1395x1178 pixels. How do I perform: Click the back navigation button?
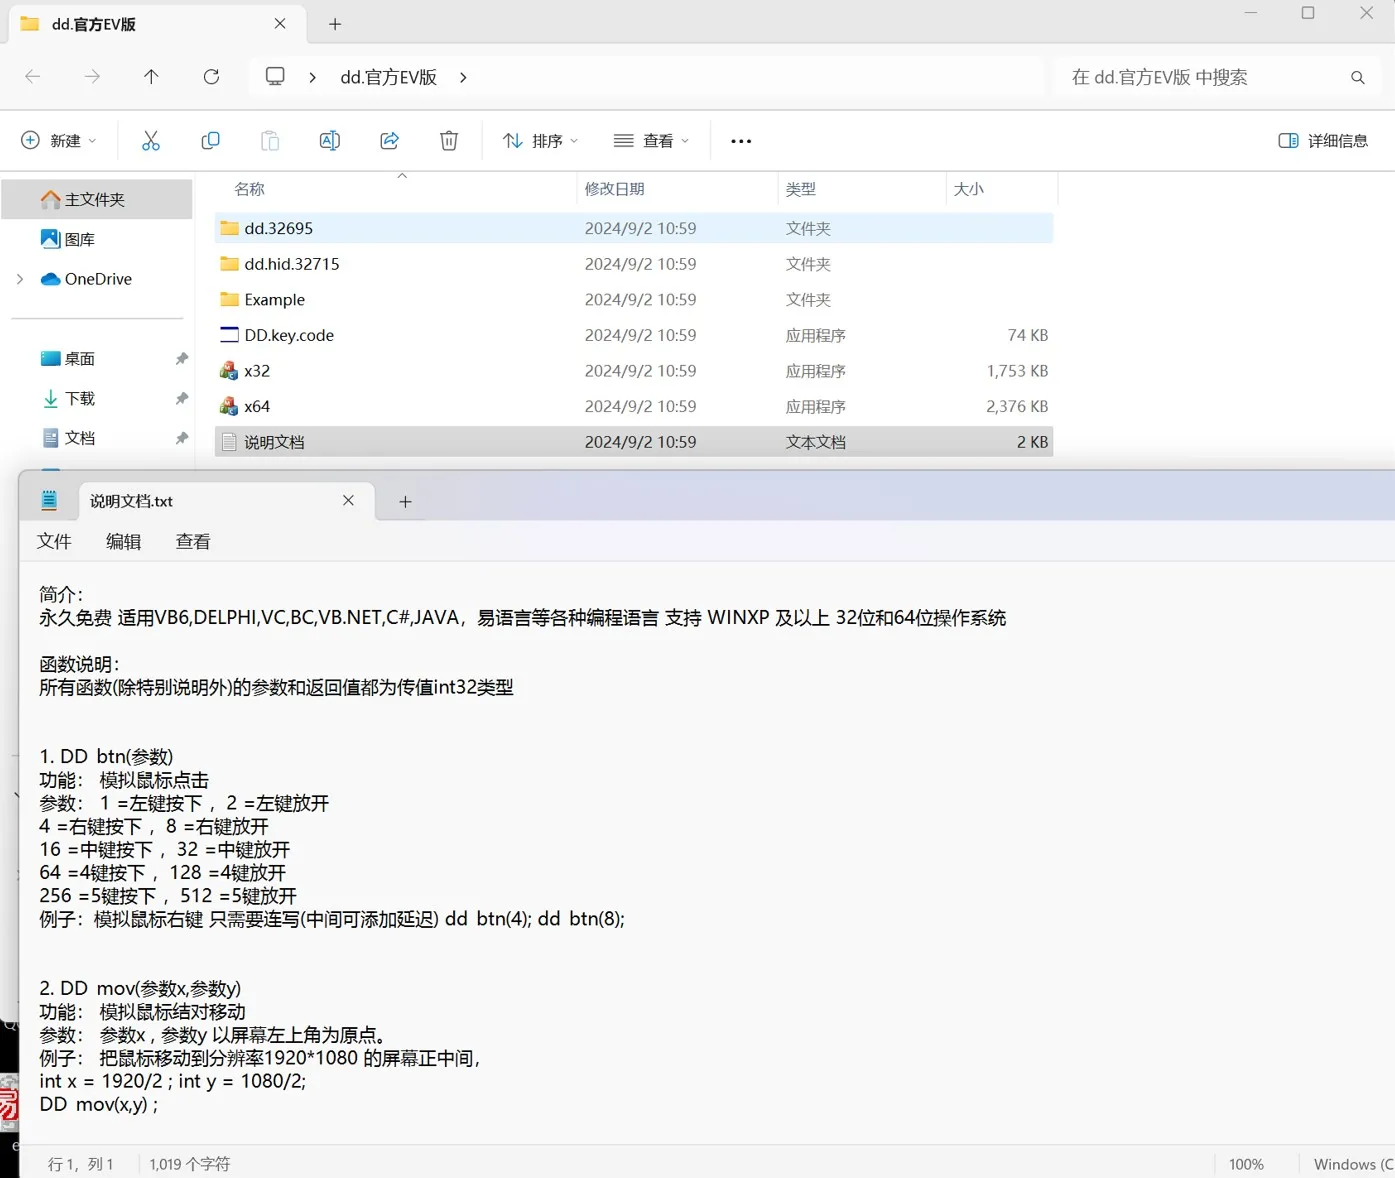coord(32,76)
